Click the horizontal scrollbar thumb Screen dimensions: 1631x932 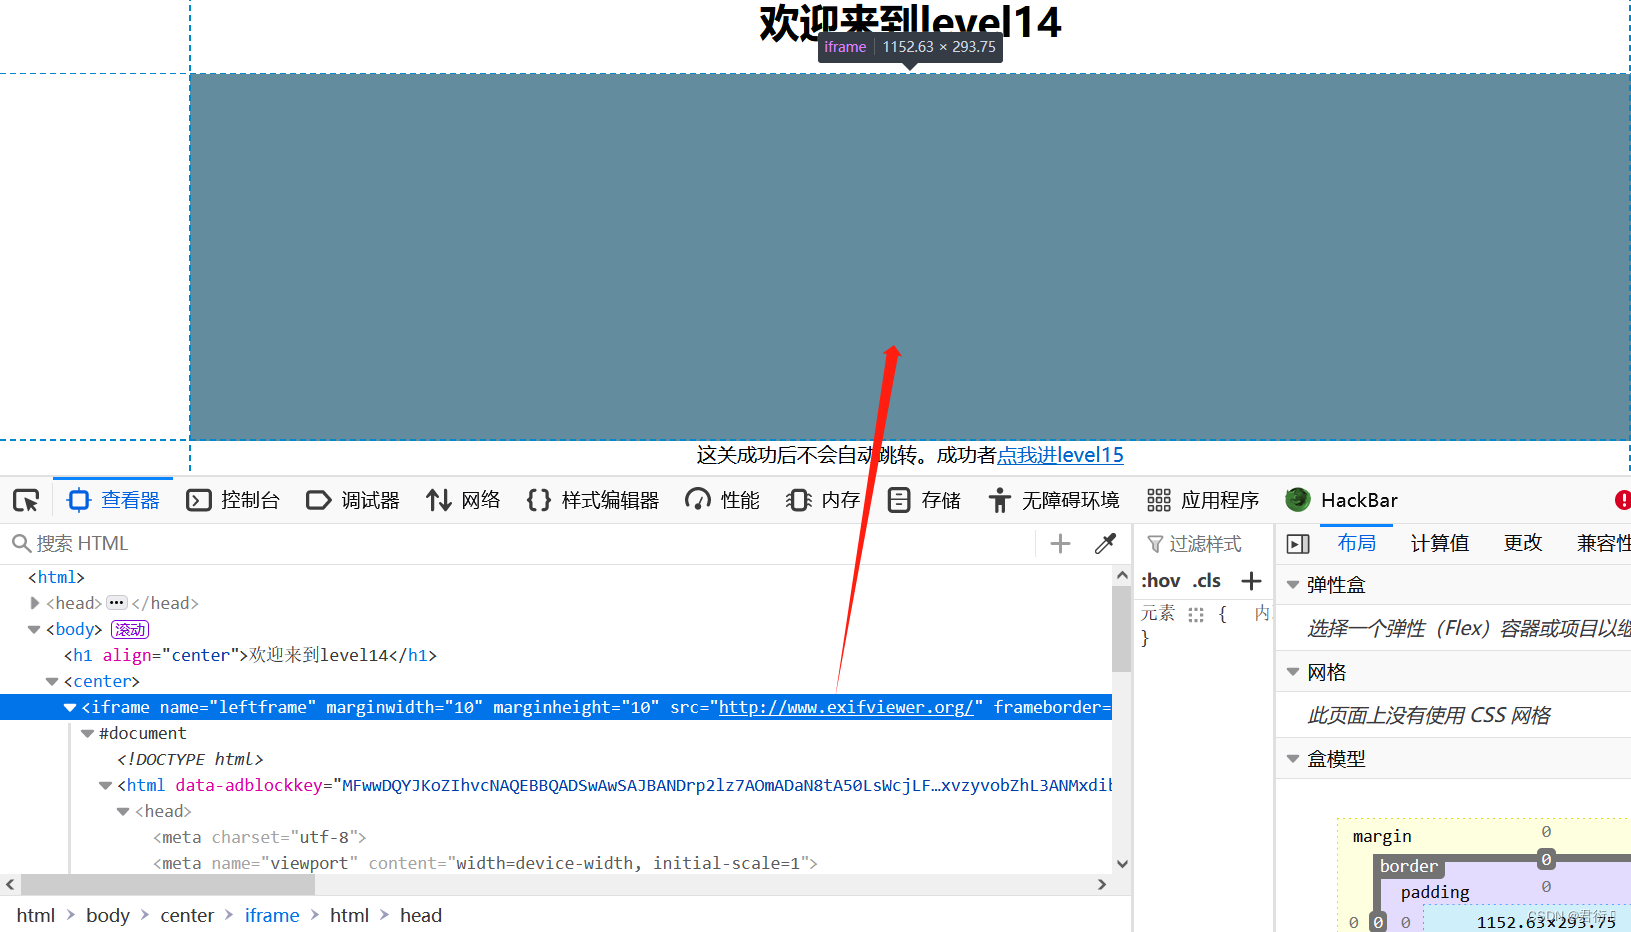168,885
